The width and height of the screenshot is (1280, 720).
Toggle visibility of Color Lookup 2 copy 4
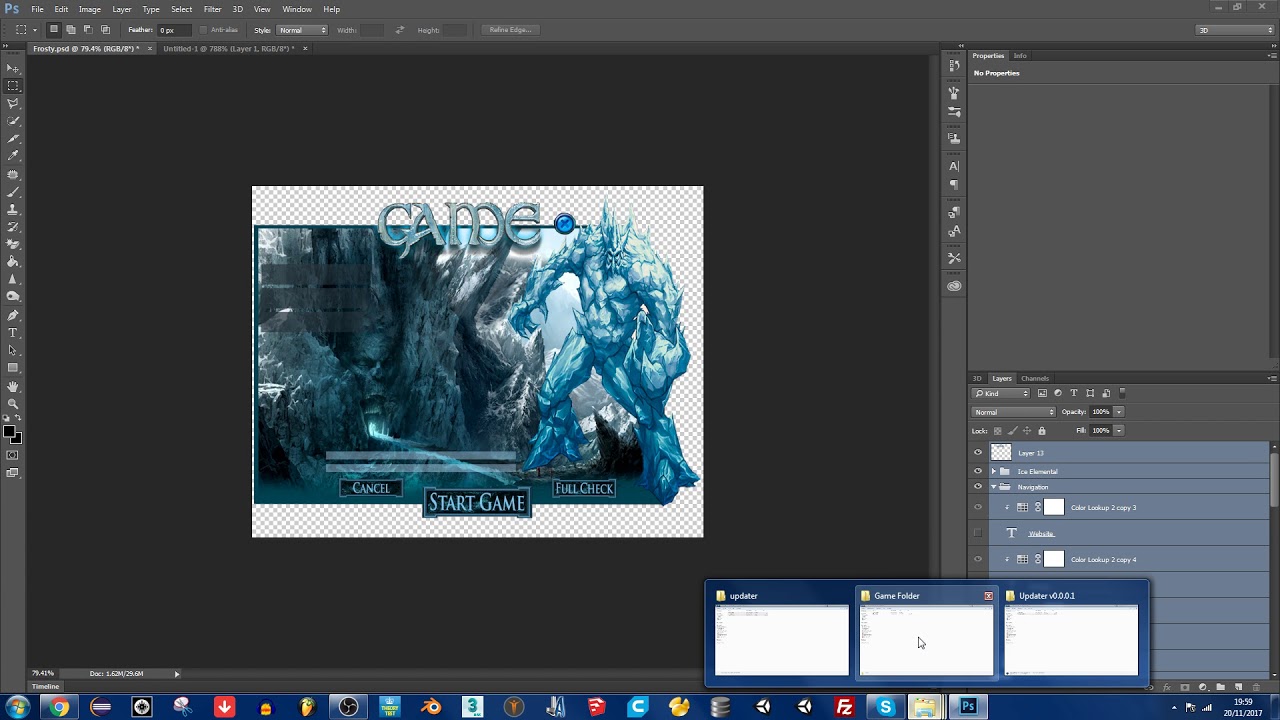click(978, 559)
